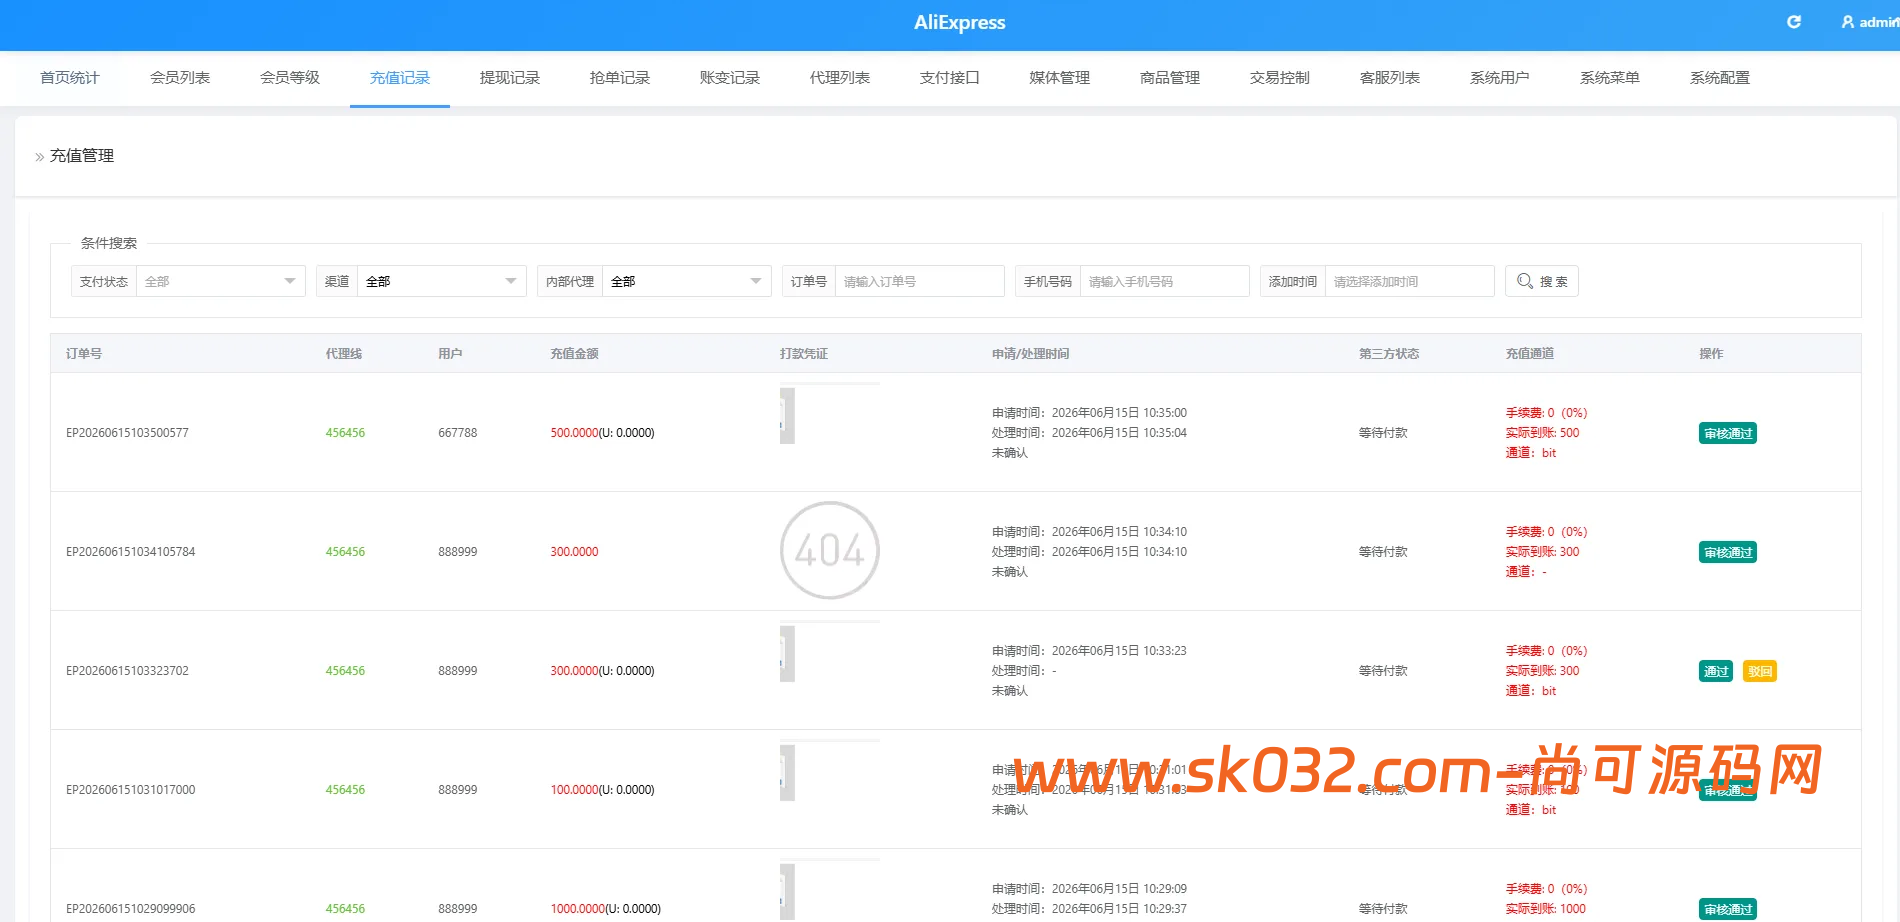The image size is (1900, 922).
Task: Click 充值金额 column header
Action: pyautogui.click(x=574, y=354)
